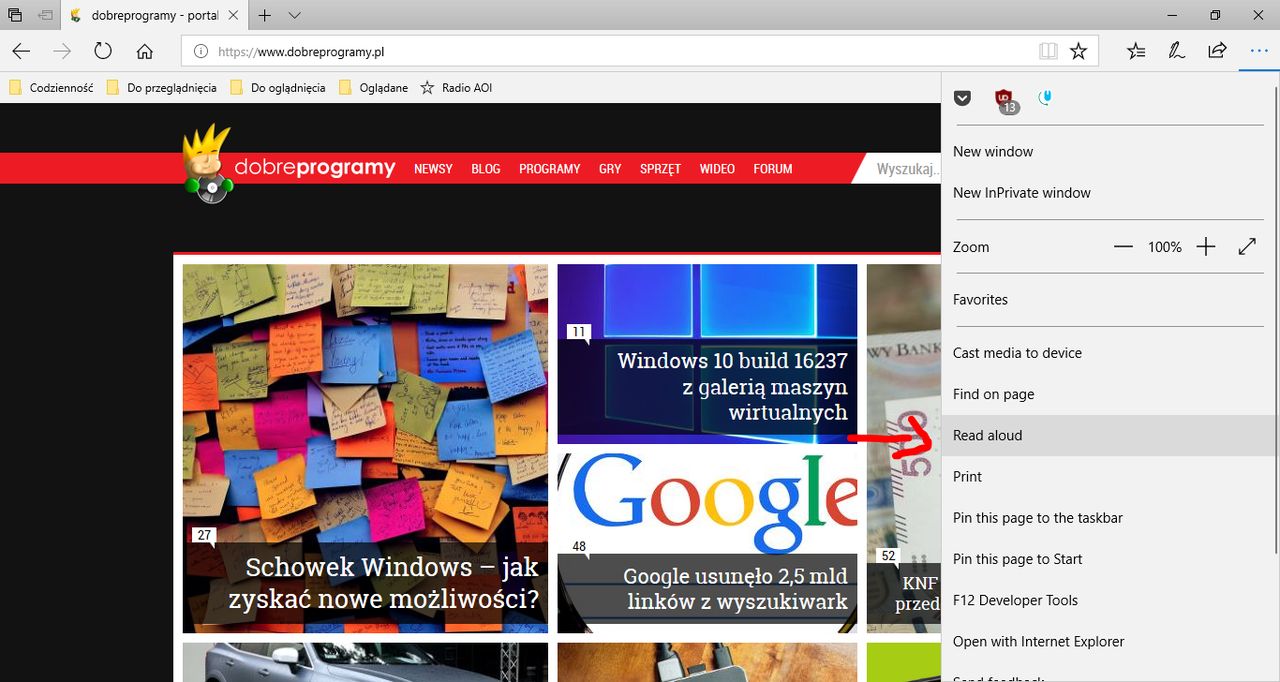Image resolution: width=1280 pixels, height=682 pixels.
Task: Open the Share icon
Action: (1217, 51)
